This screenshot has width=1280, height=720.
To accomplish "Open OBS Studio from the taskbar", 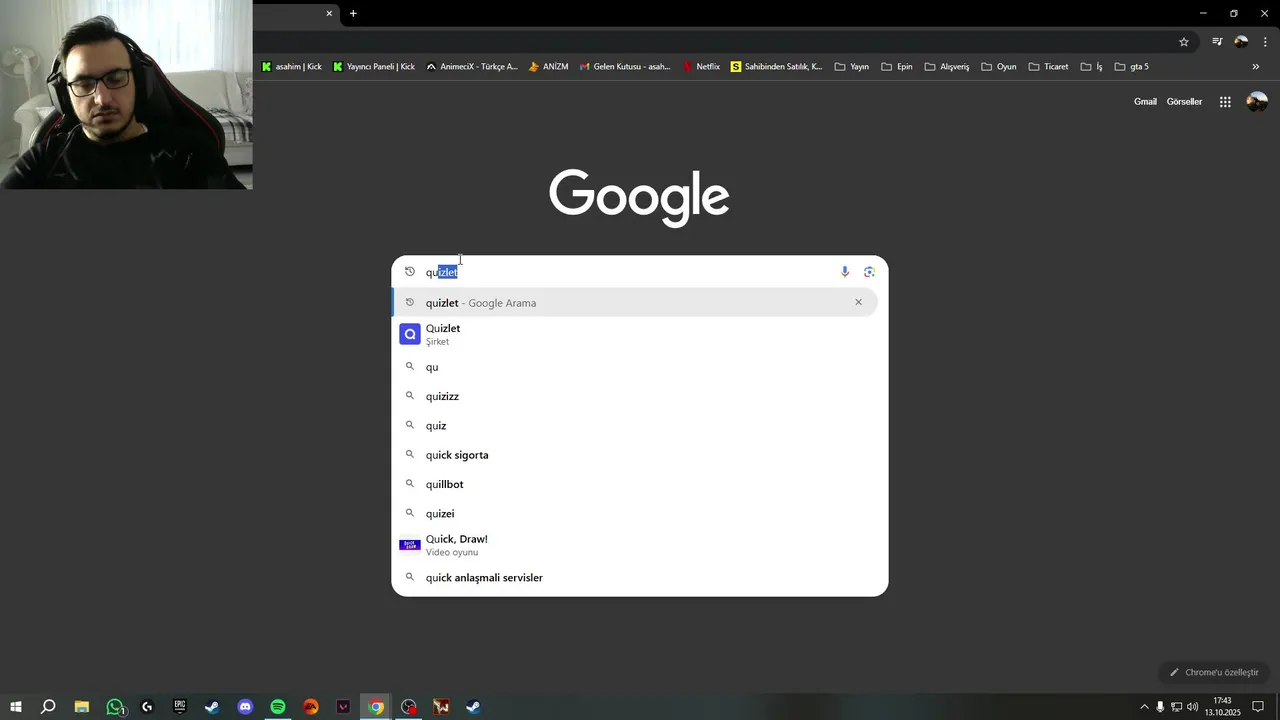I will 408,707.
